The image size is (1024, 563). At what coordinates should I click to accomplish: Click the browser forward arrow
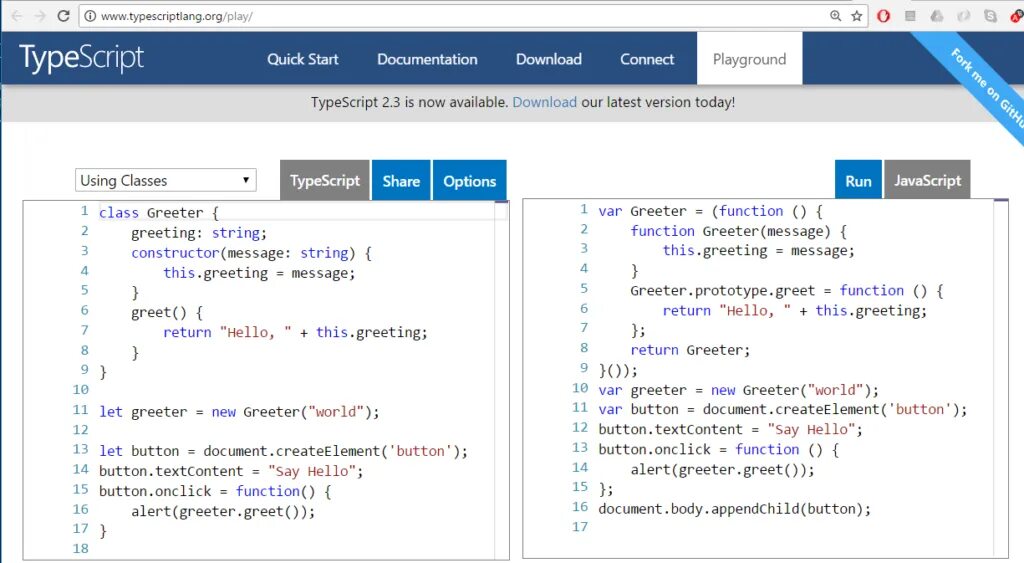[40, 16]
